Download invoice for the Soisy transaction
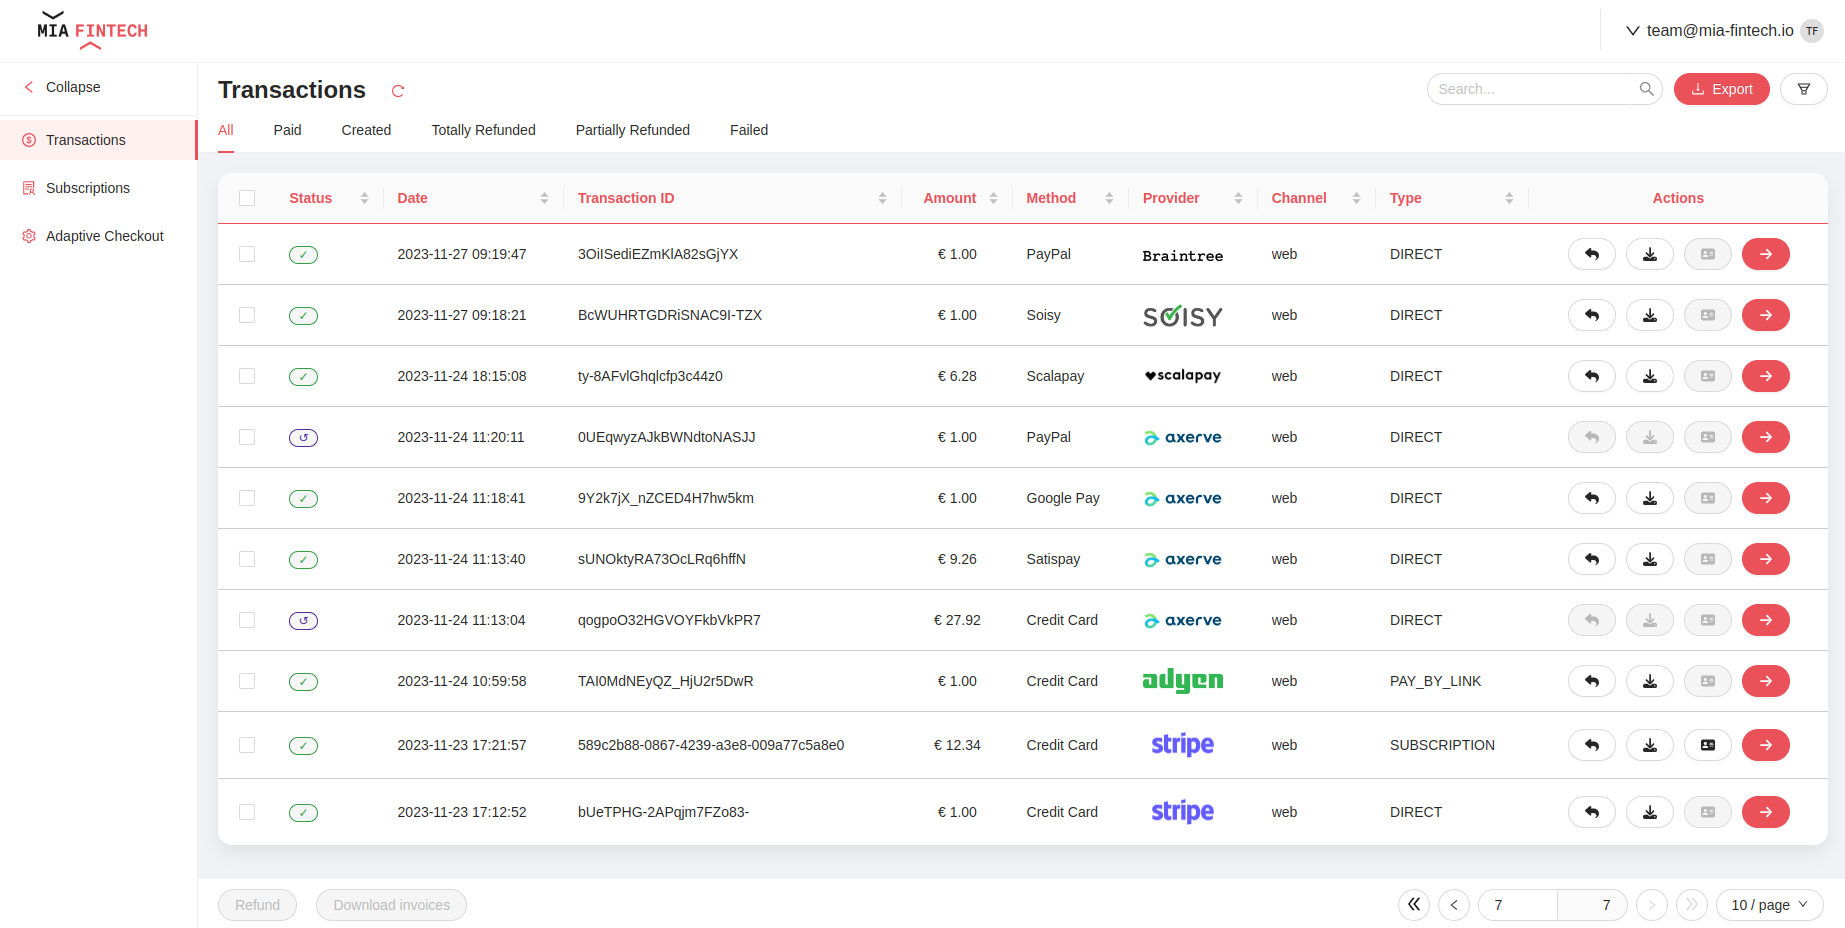 coord(1649,315)
